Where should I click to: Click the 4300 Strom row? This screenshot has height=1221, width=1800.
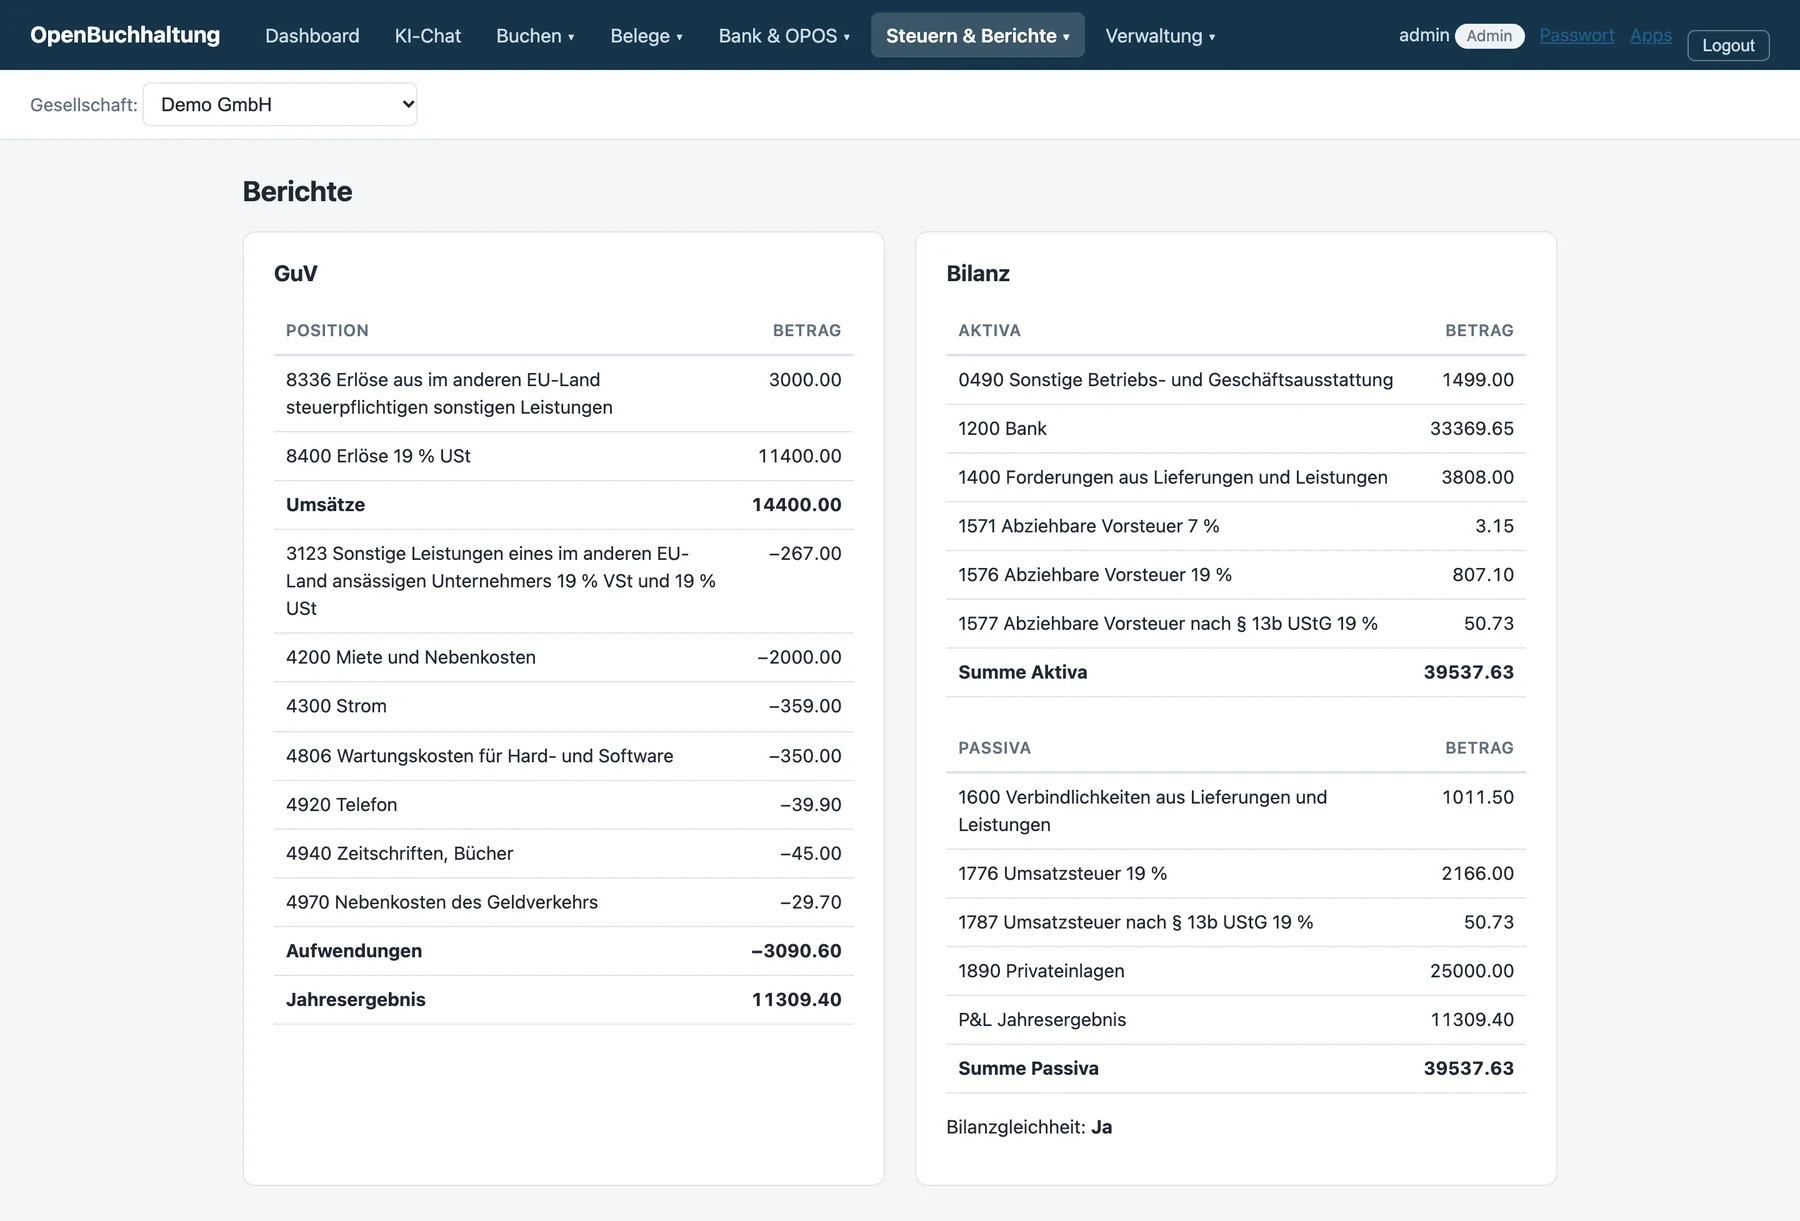click(x=563, y=706)
